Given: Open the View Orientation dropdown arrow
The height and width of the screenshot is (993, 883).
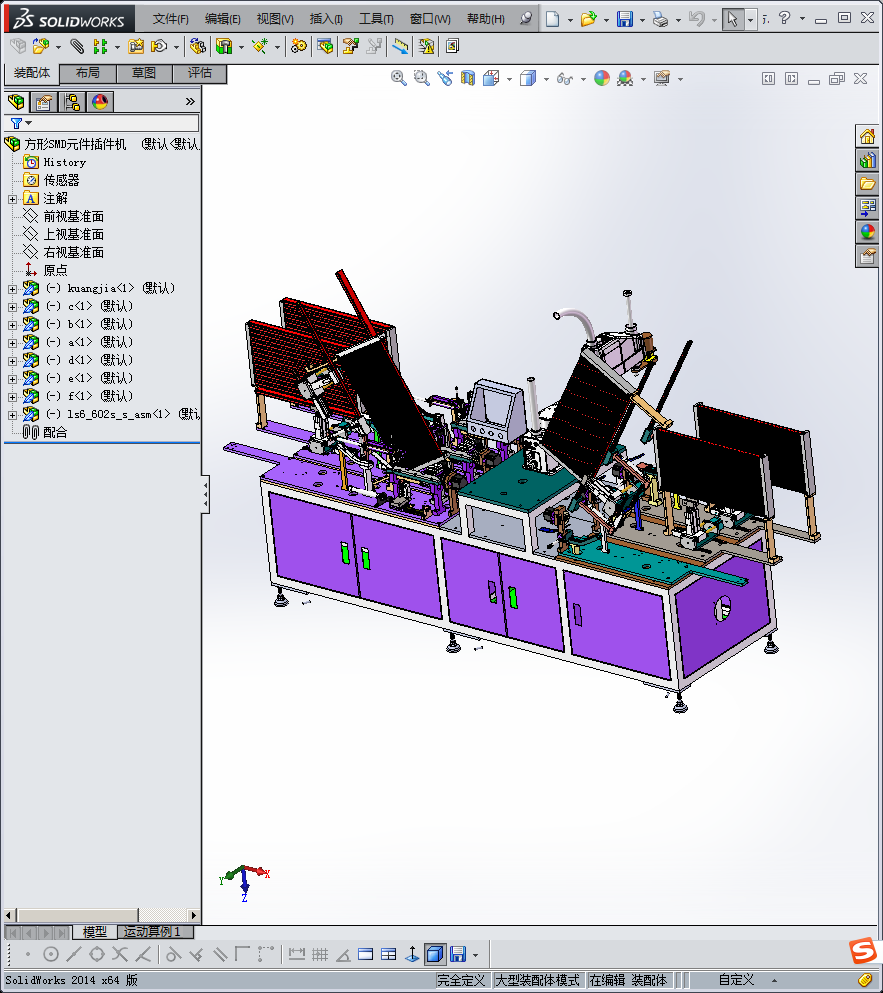Looking at the screenshot, I should point(509,79).
